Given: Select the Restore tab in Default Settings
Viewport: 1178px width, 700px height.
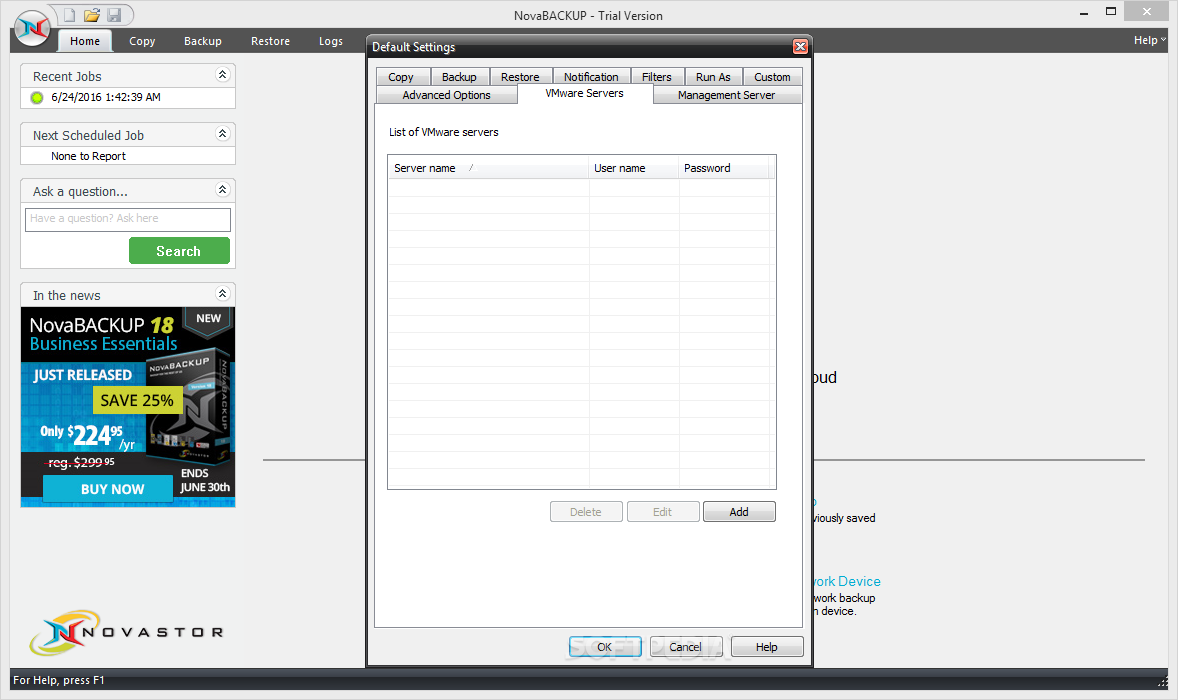Looking at the screenshot, I should tap(520, 77).
